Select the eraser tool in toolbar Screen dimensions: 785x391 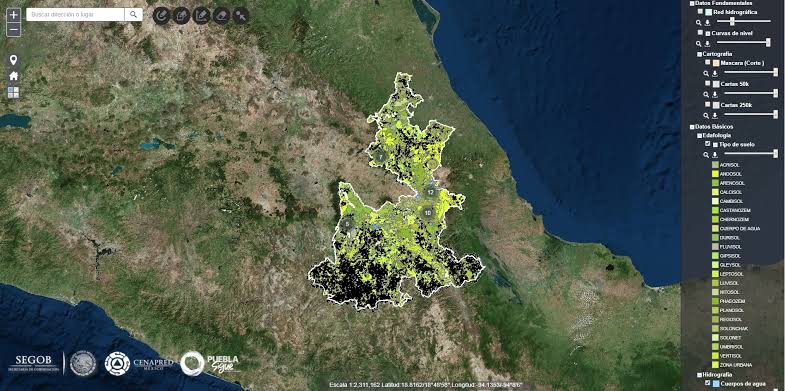(221, 16)
